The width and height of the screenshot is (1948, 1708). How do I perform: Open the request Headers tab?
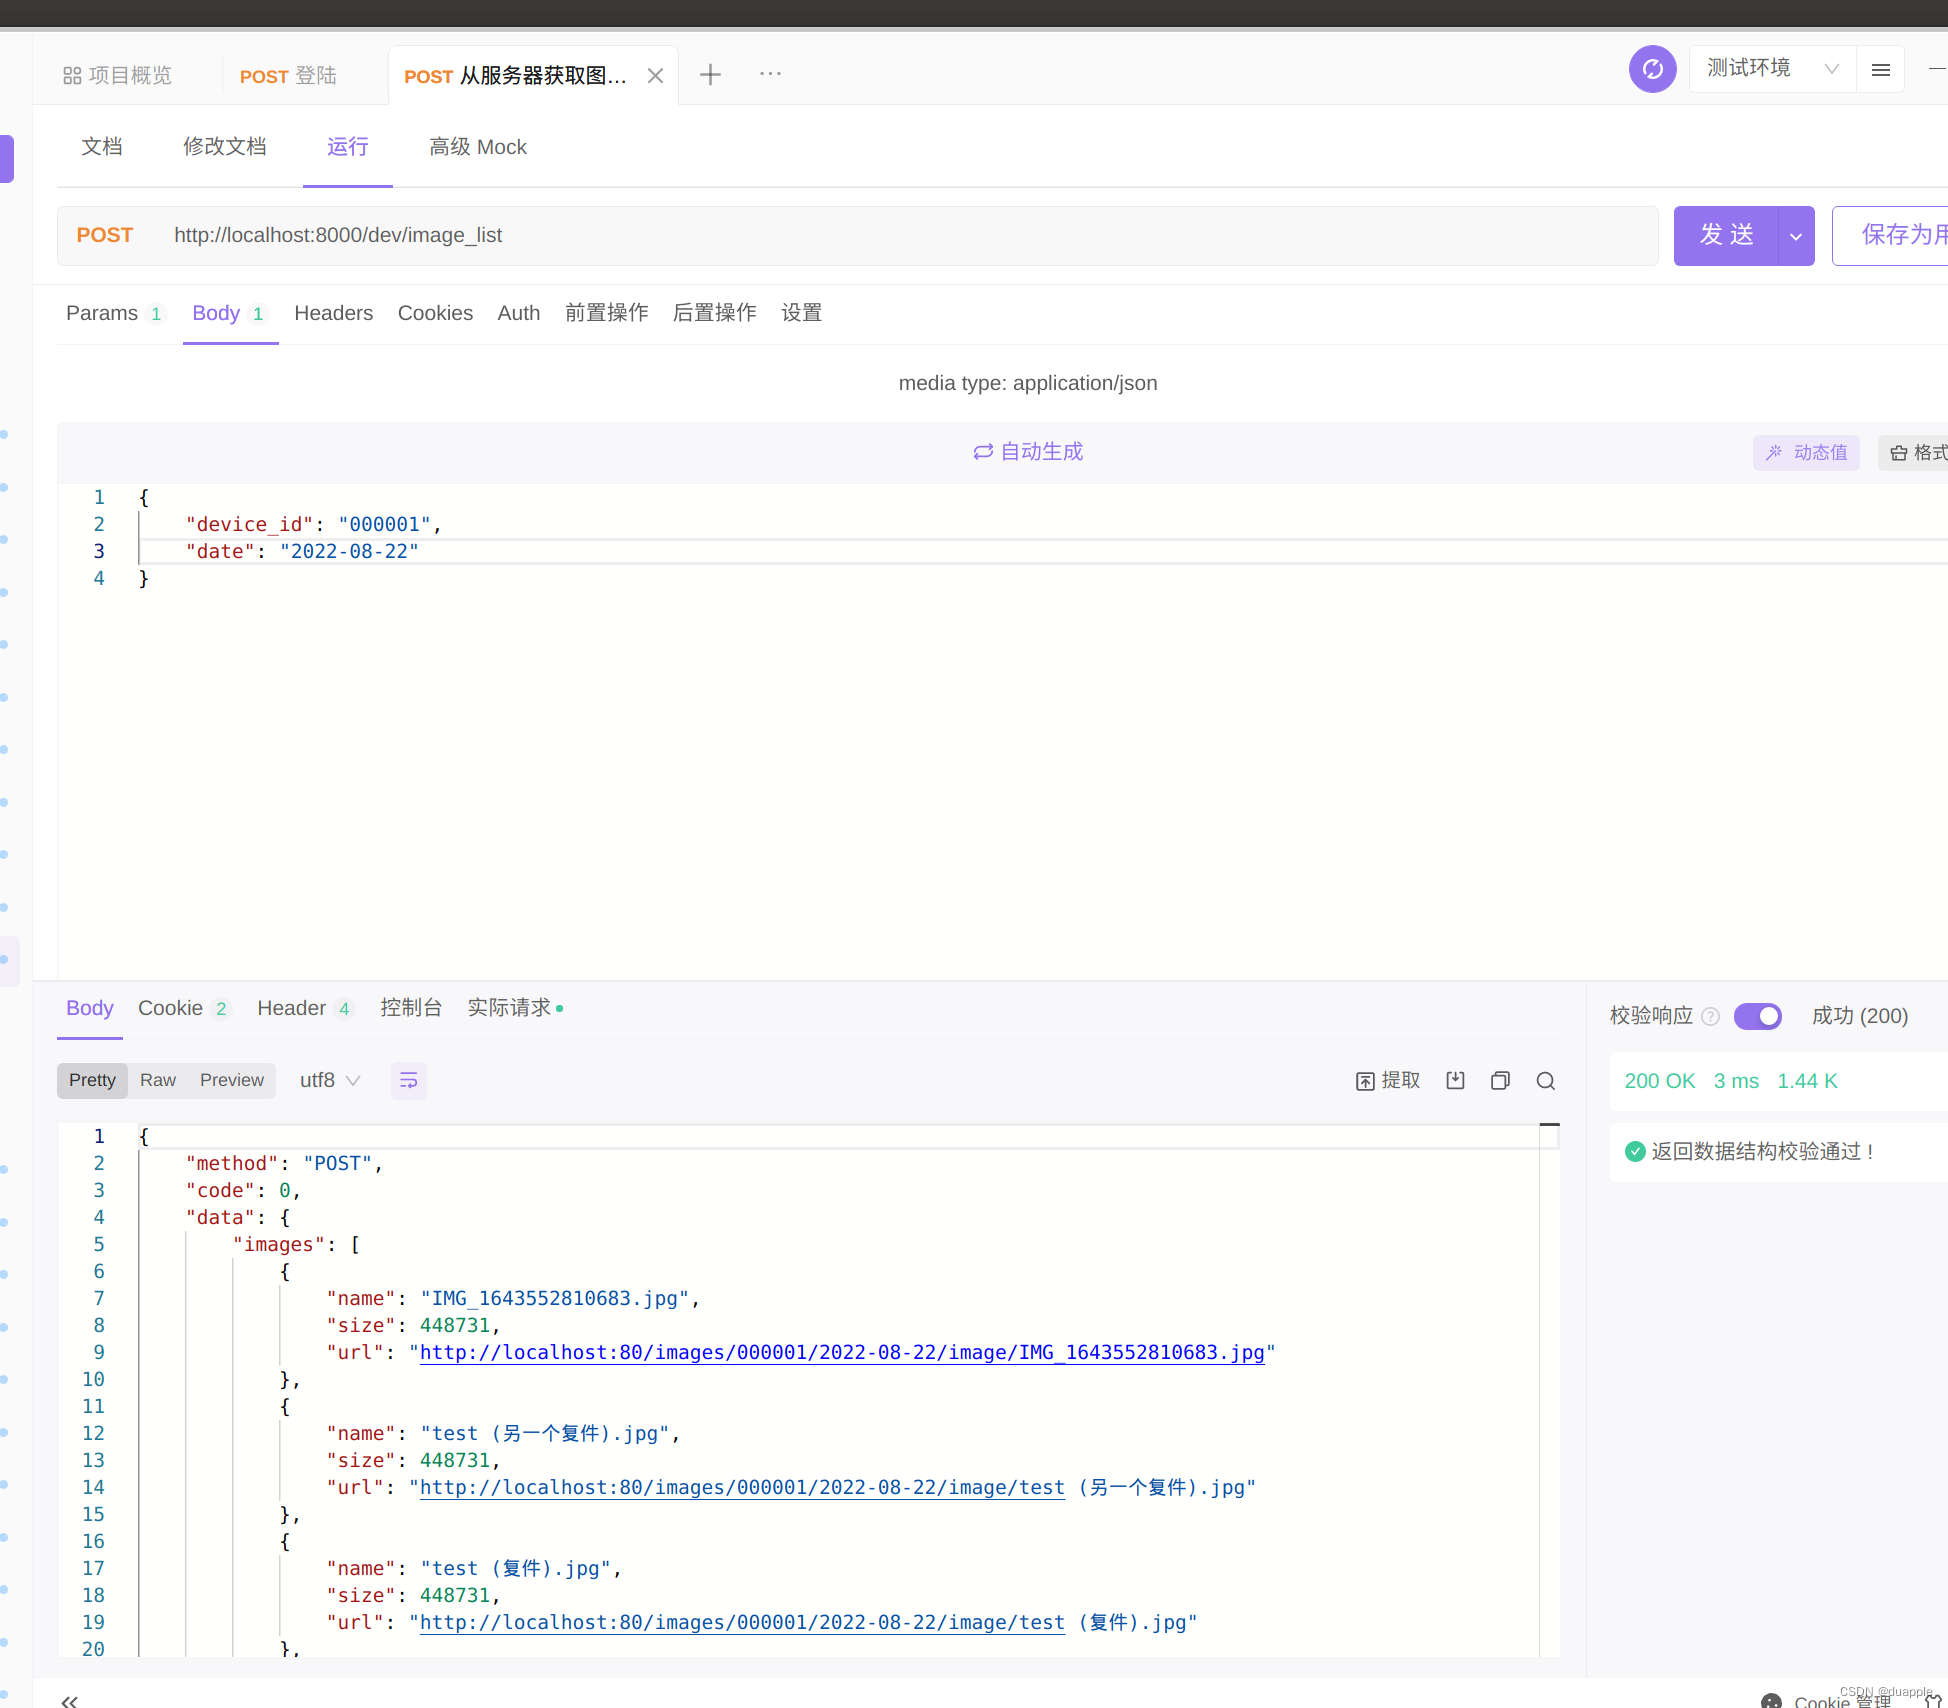coord(334,314)
